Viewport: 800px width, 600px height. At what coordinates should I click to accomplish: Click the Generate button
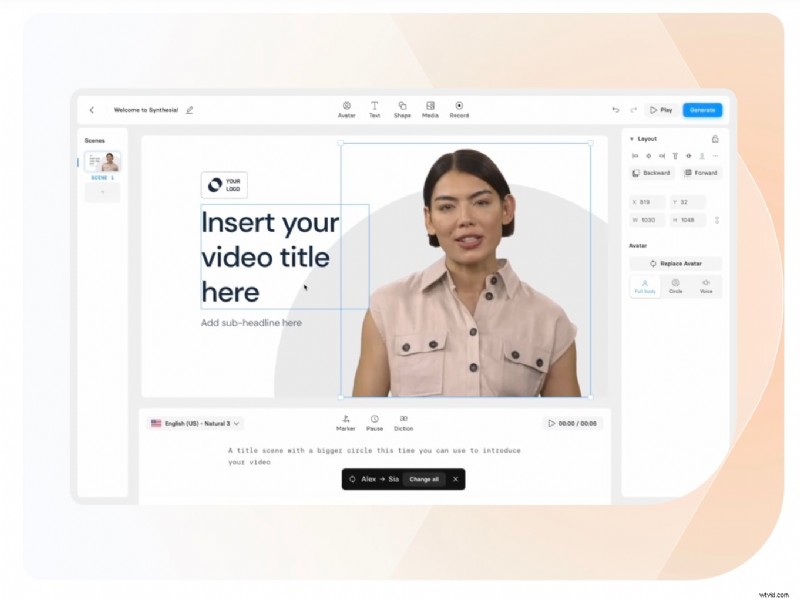tap(702, 110)
